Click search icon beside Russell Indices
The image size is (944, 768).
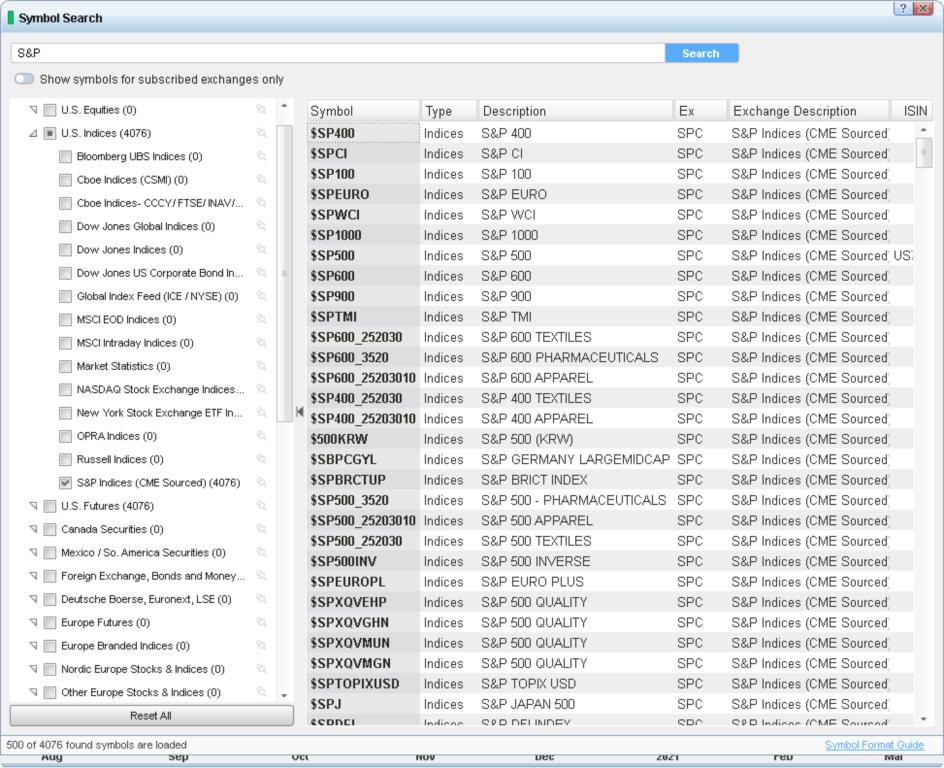261,459
